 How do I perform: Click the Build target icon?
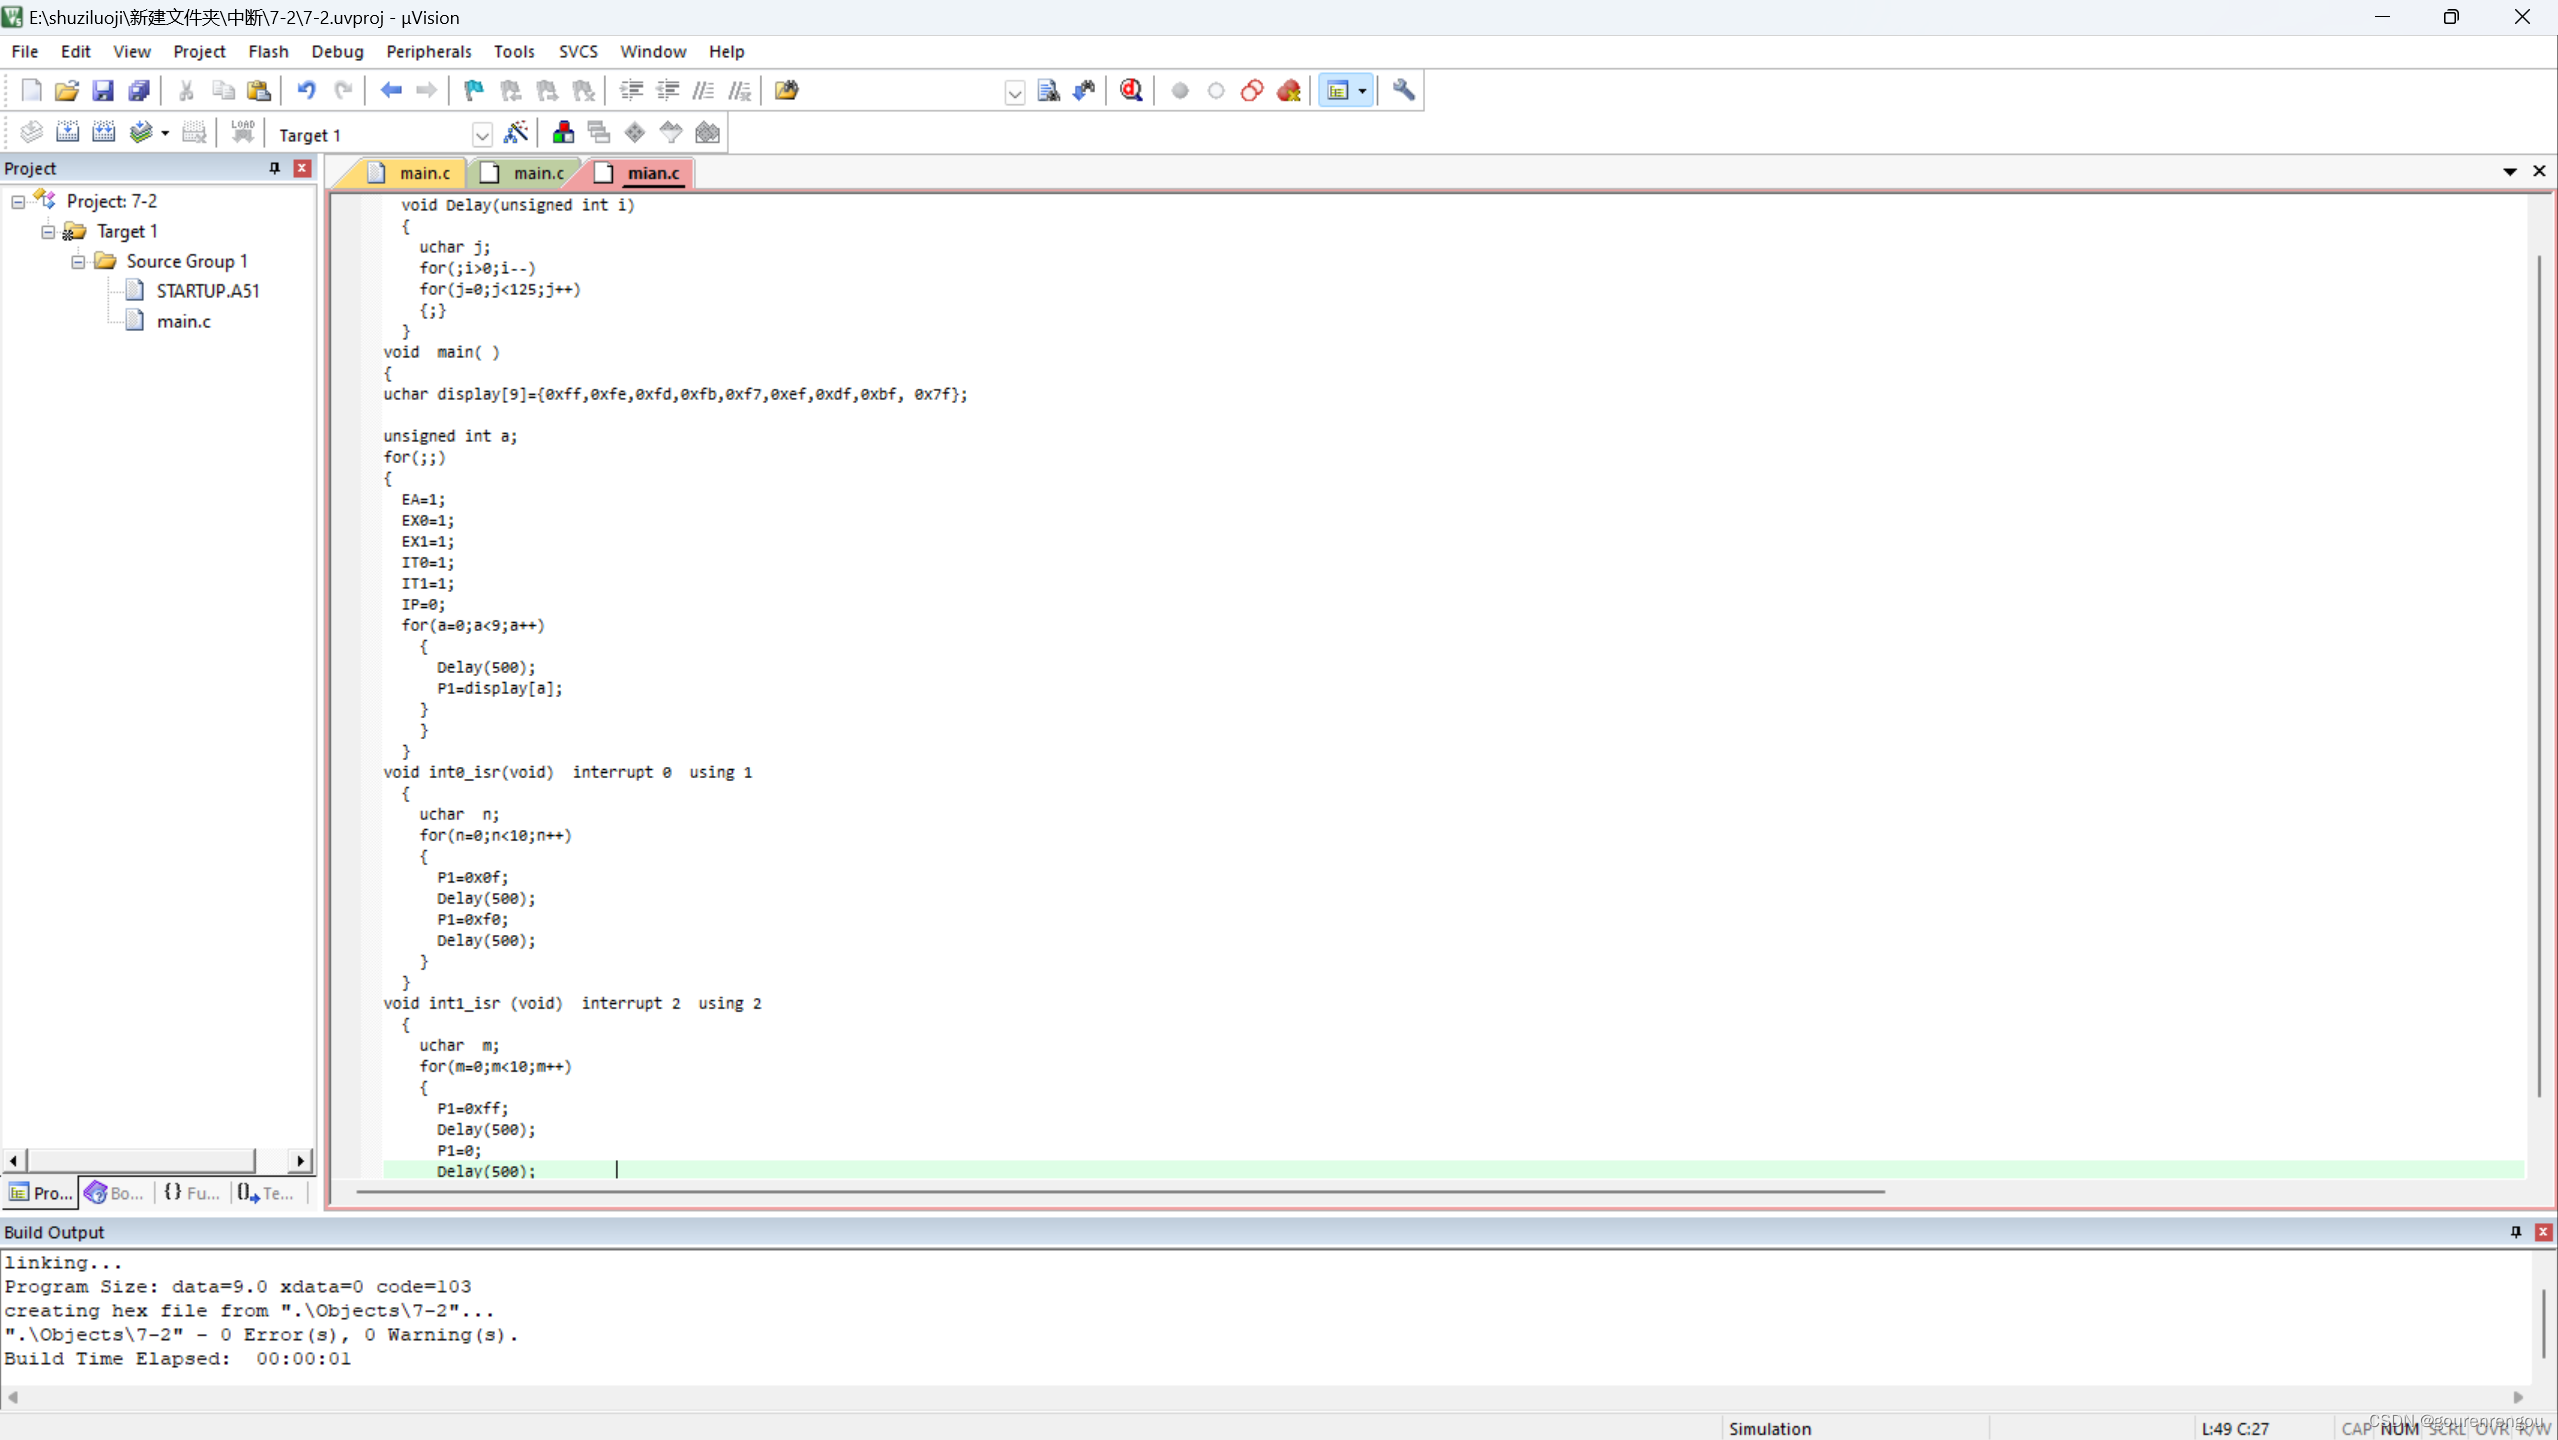(67, 133)
